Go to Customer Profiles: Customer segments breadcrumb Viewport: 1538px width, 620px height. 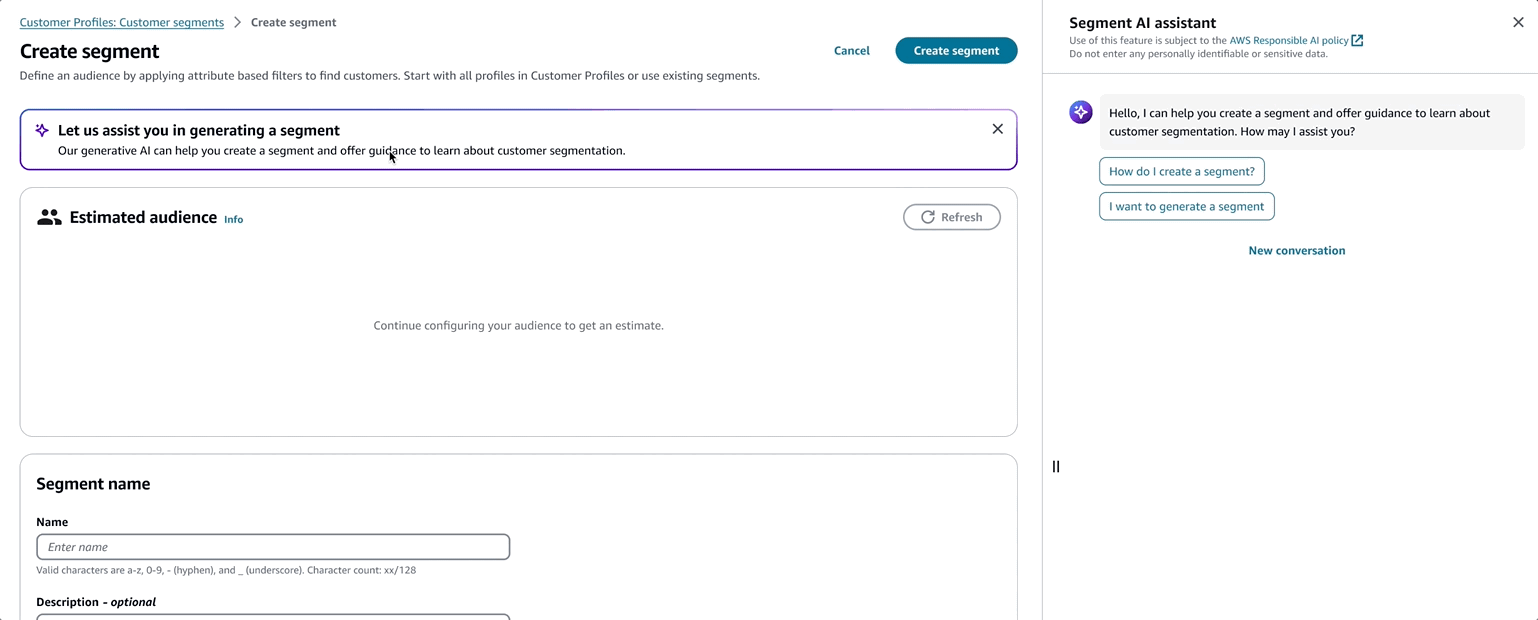click(122, 22)
